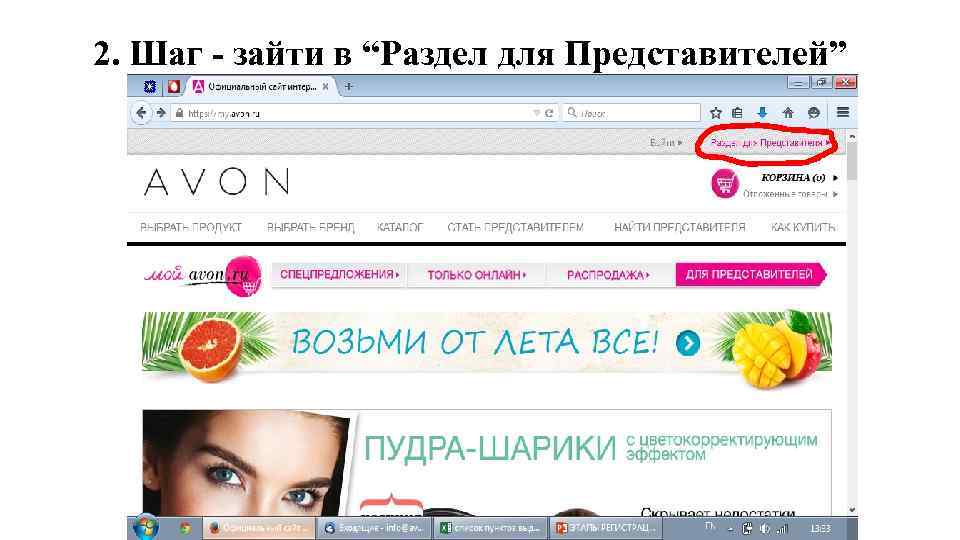Close the Avon official site tab
Screen dimensions: 960x540
coord(326,87)
